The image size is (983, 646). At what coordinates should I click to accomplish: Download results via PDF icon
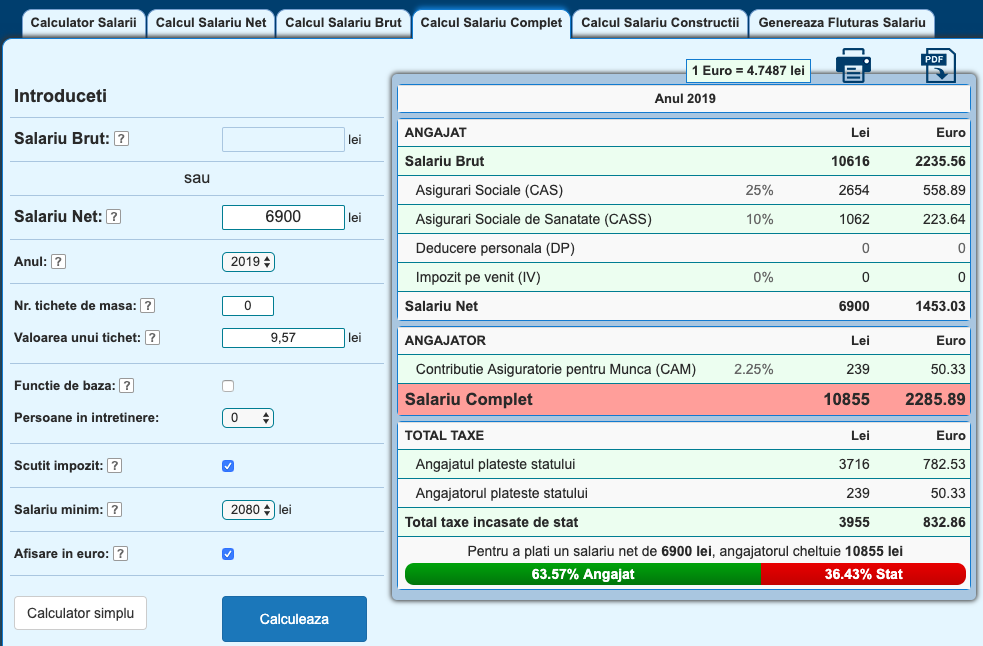click(937, 66)
